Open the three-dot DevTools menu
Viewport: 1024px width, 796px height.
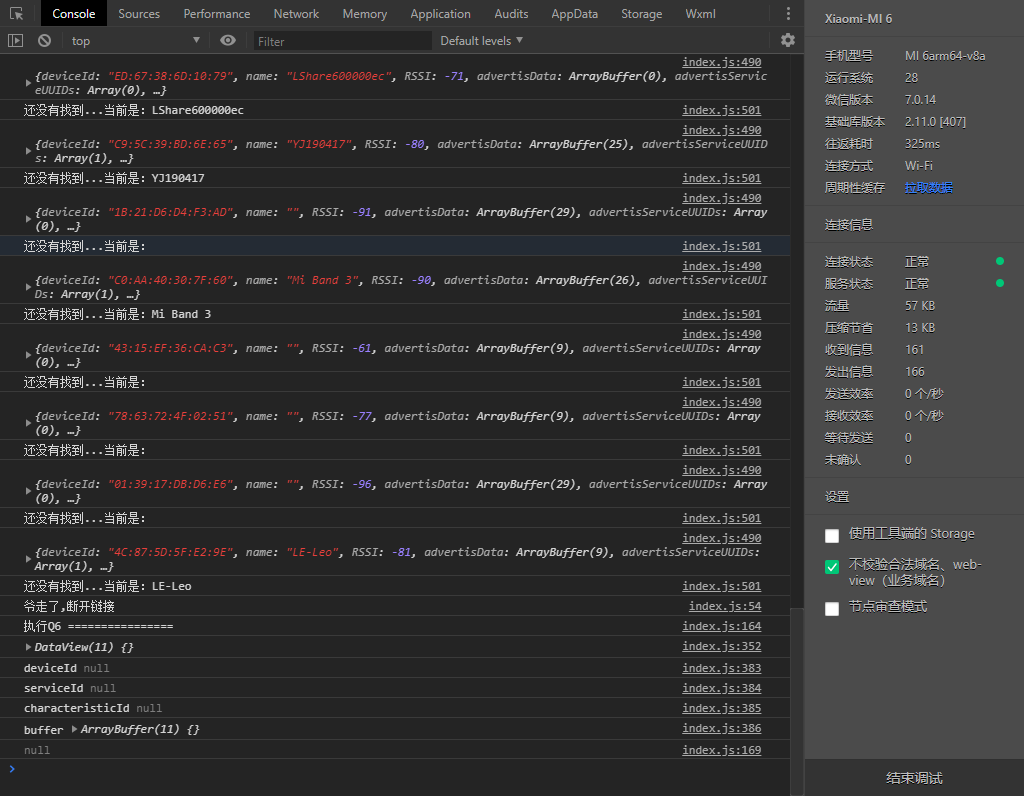coord(788,14)
